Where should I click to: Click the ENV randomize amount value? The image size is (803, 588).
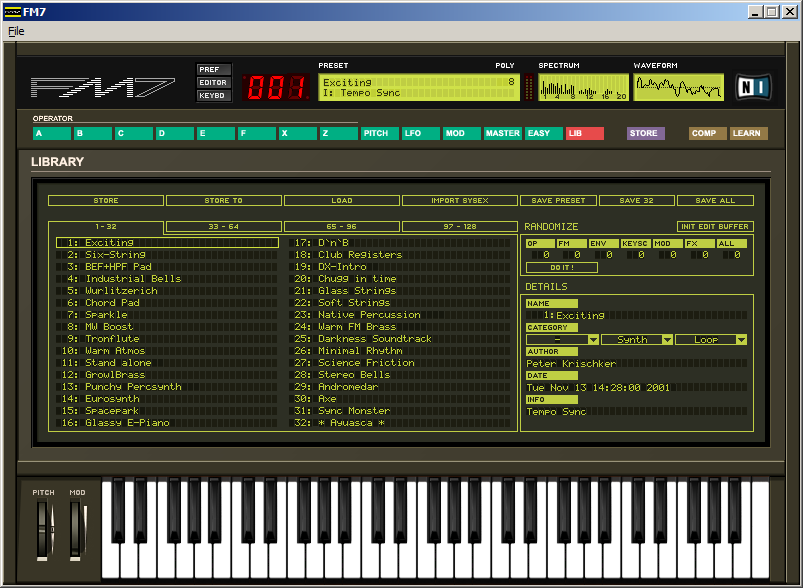[605, 255]
